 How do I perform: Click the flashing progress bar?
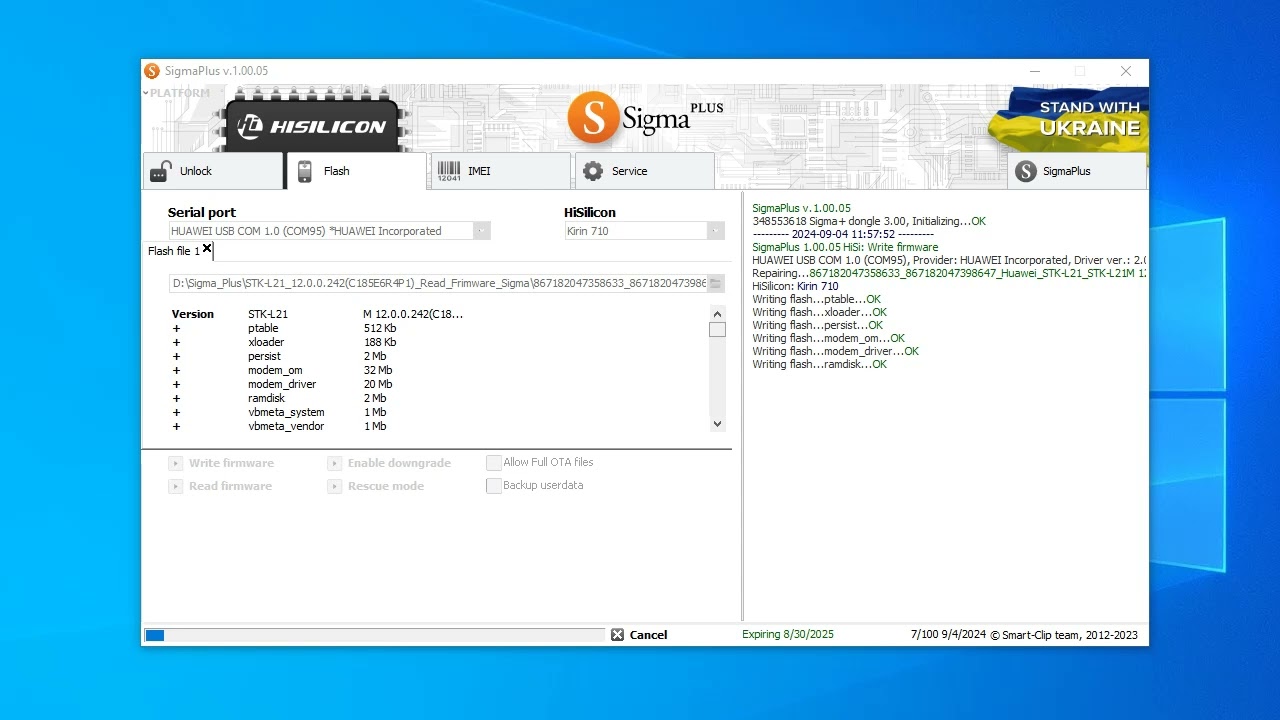[374, 635]
